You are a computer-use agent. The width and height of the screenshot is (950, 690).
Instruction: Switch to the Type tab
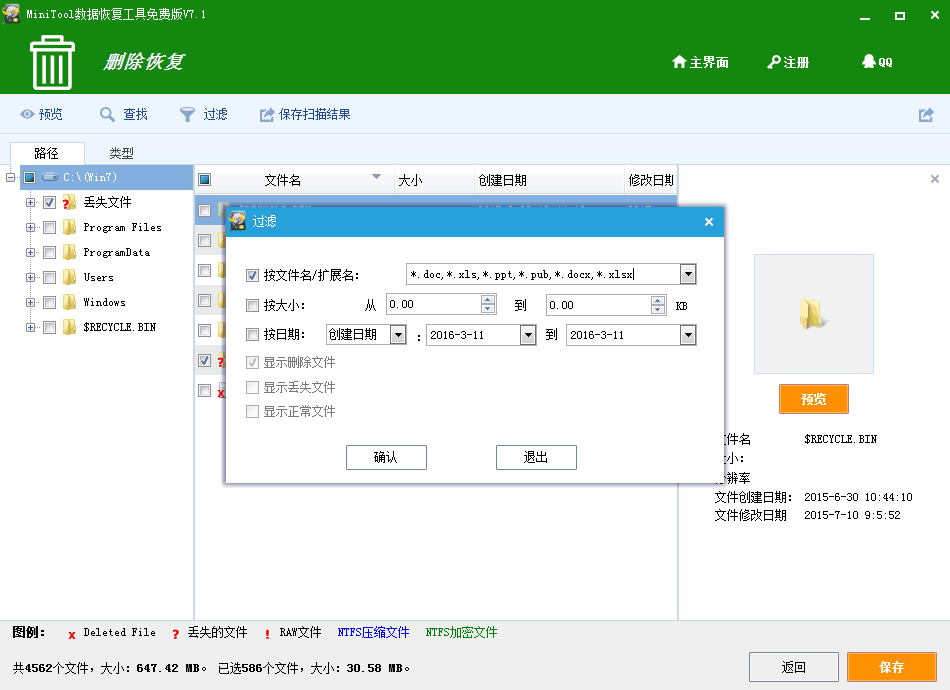pos(121,153)
